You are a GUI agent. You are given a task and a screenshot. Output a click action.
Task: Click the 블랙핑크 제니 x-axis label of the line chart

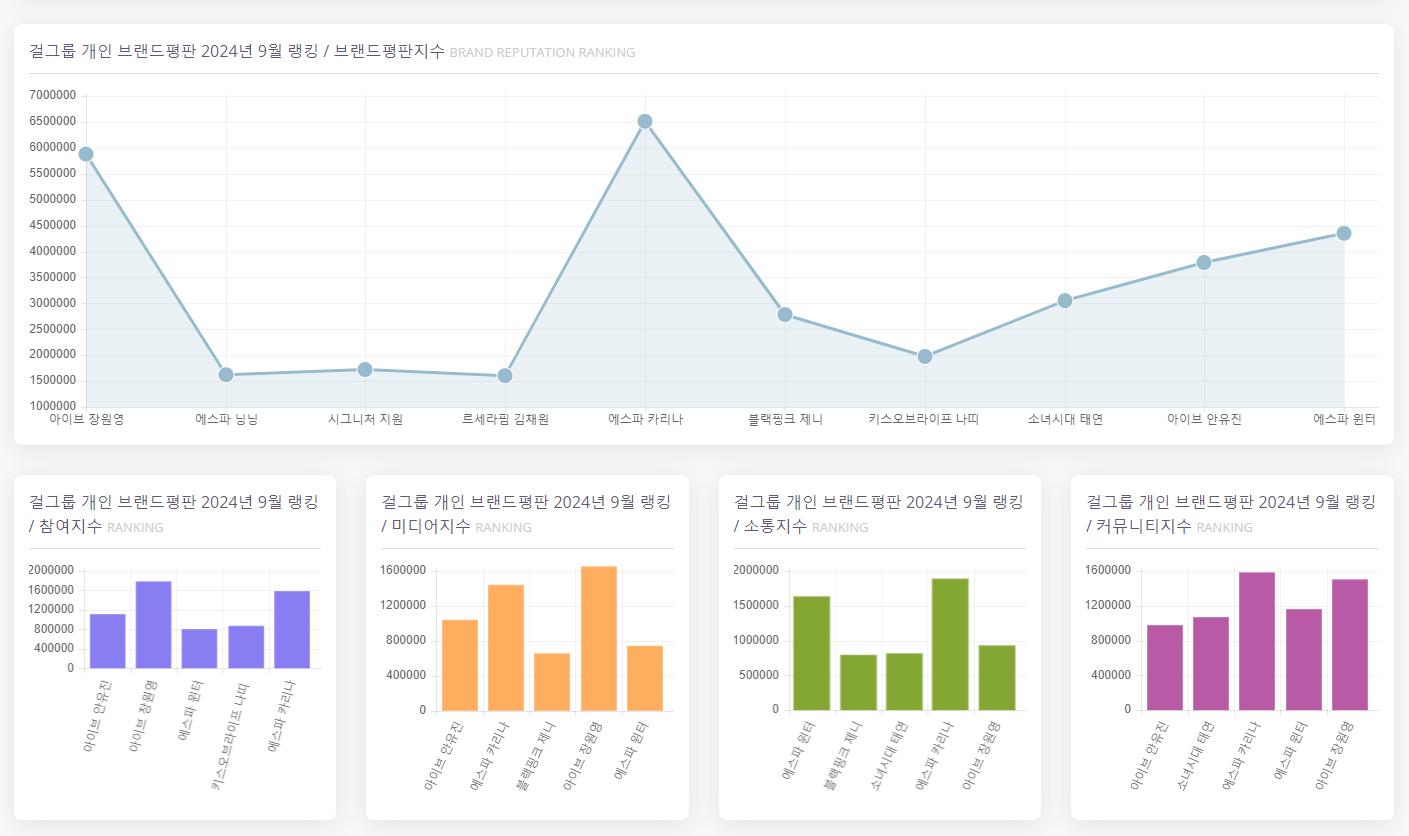(785, 420)
